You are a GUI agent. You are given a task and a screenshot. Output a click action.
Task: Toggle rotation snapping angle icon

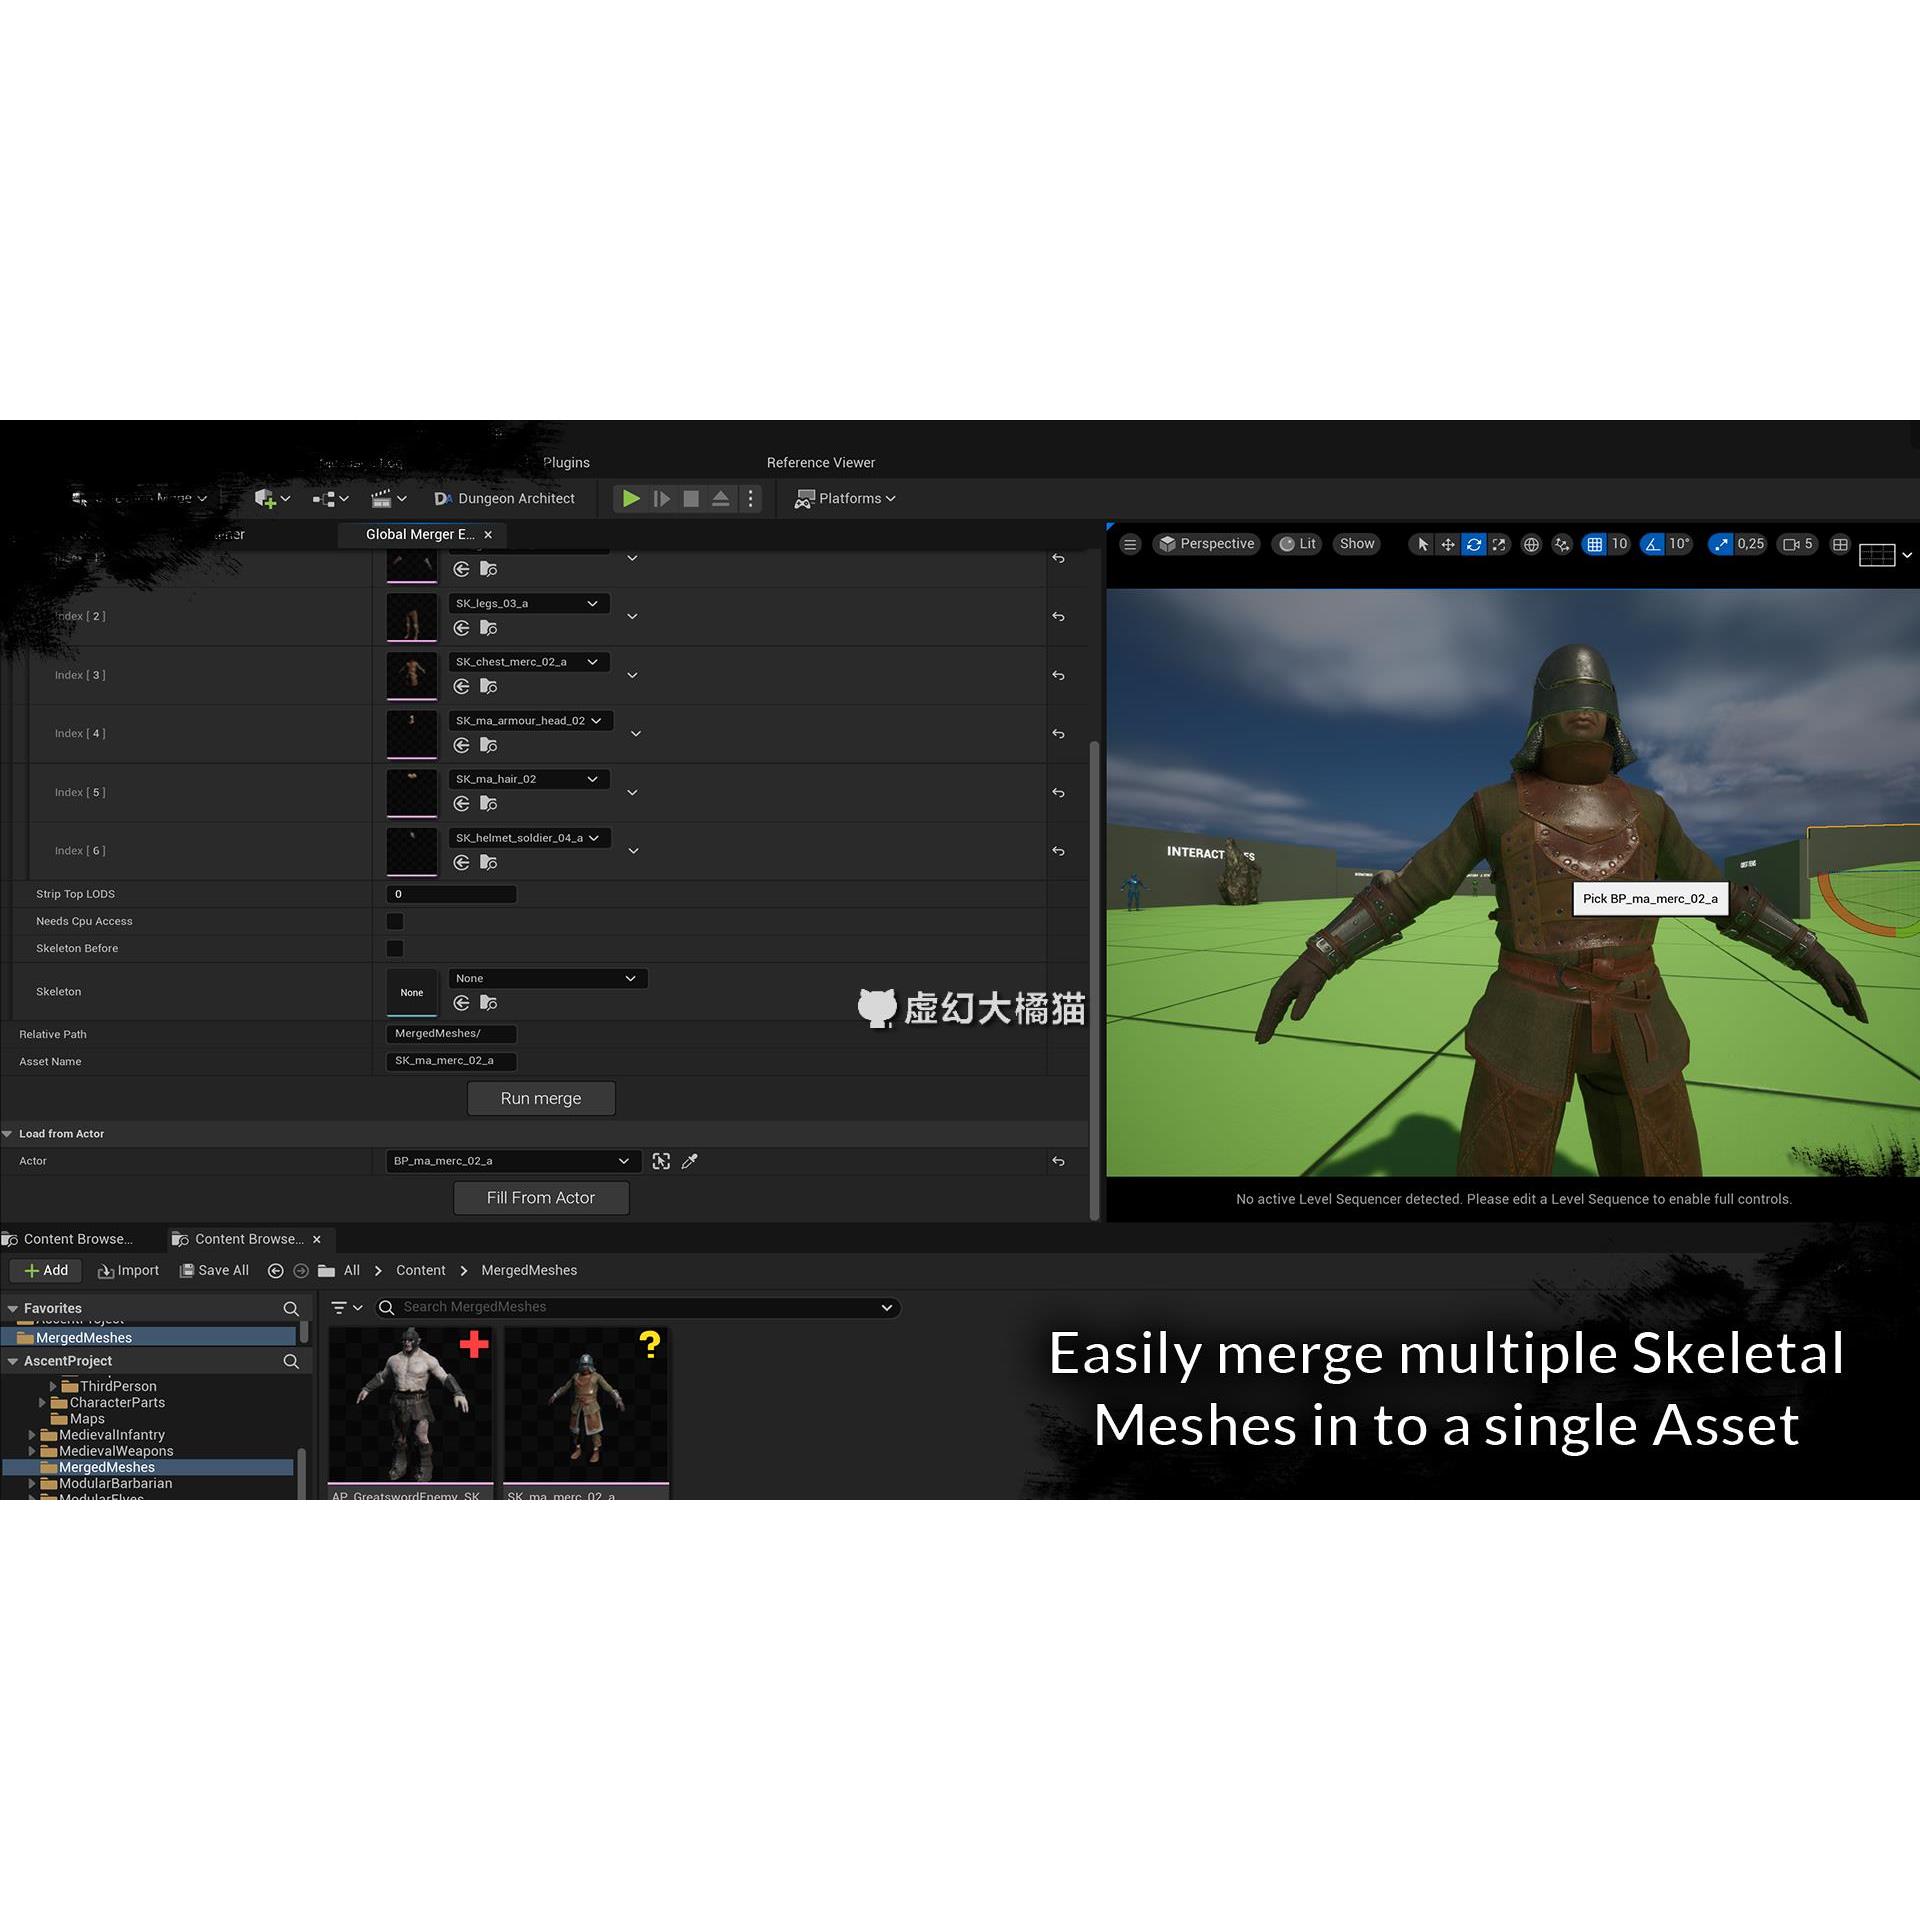[1652, 544]
